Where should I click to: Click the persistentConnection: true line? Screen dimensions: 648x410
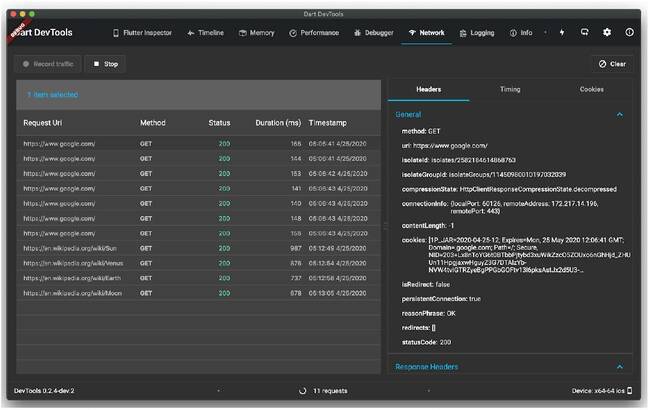(x=441, y=299)
